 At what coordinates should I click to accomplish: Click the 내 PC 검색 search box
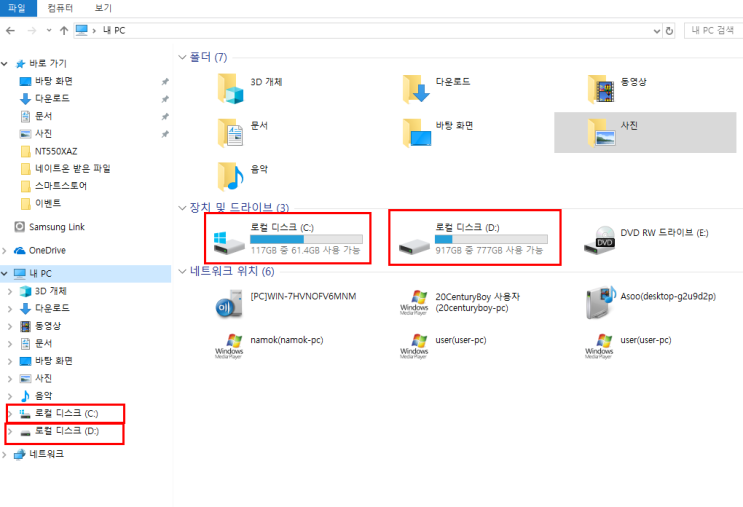pyautogui.click(x=714, y=31)
